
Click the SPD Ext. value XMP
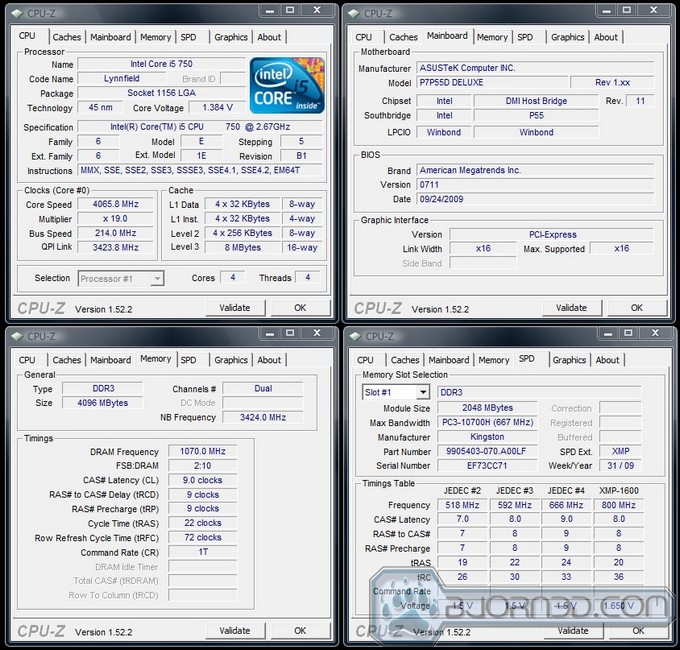620,451
